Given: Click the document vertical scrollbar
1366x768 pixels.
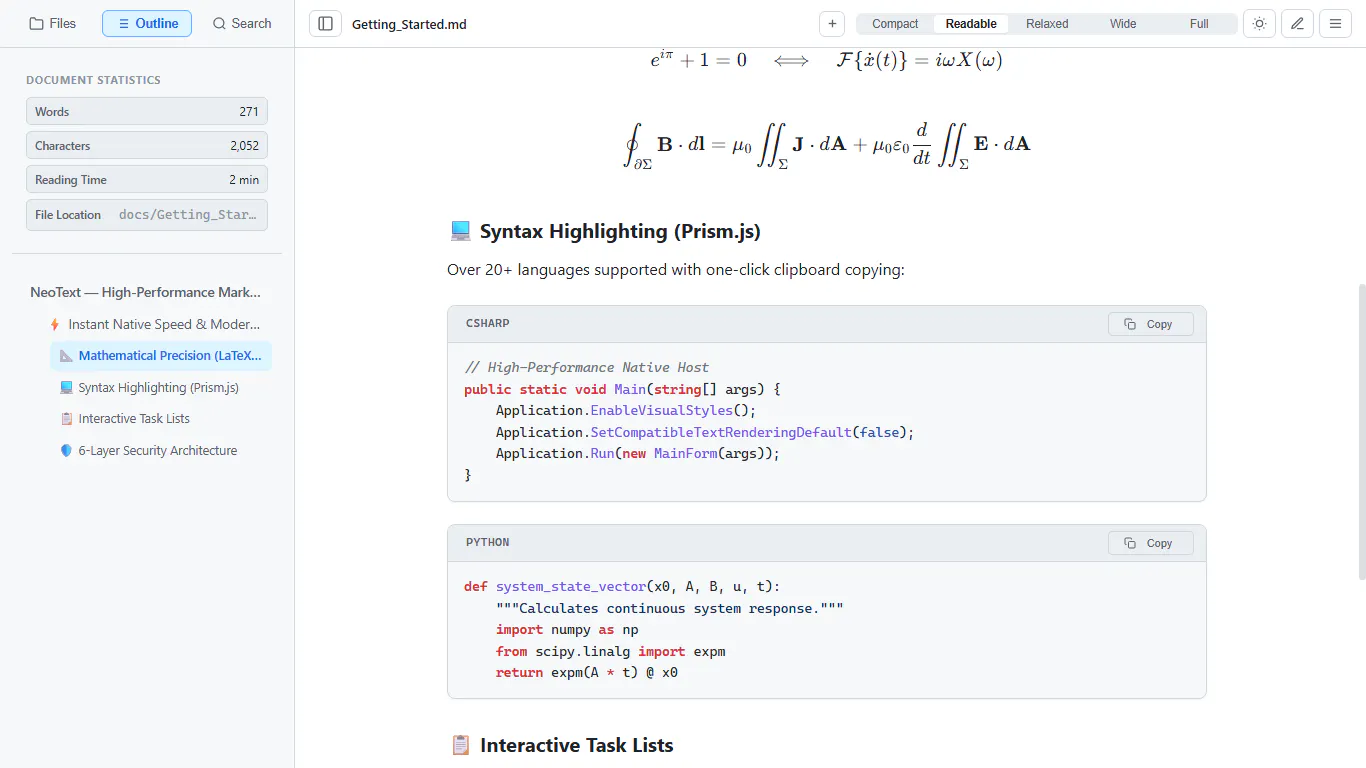Looking at the screenshot, I should (x=1361, y=431).
